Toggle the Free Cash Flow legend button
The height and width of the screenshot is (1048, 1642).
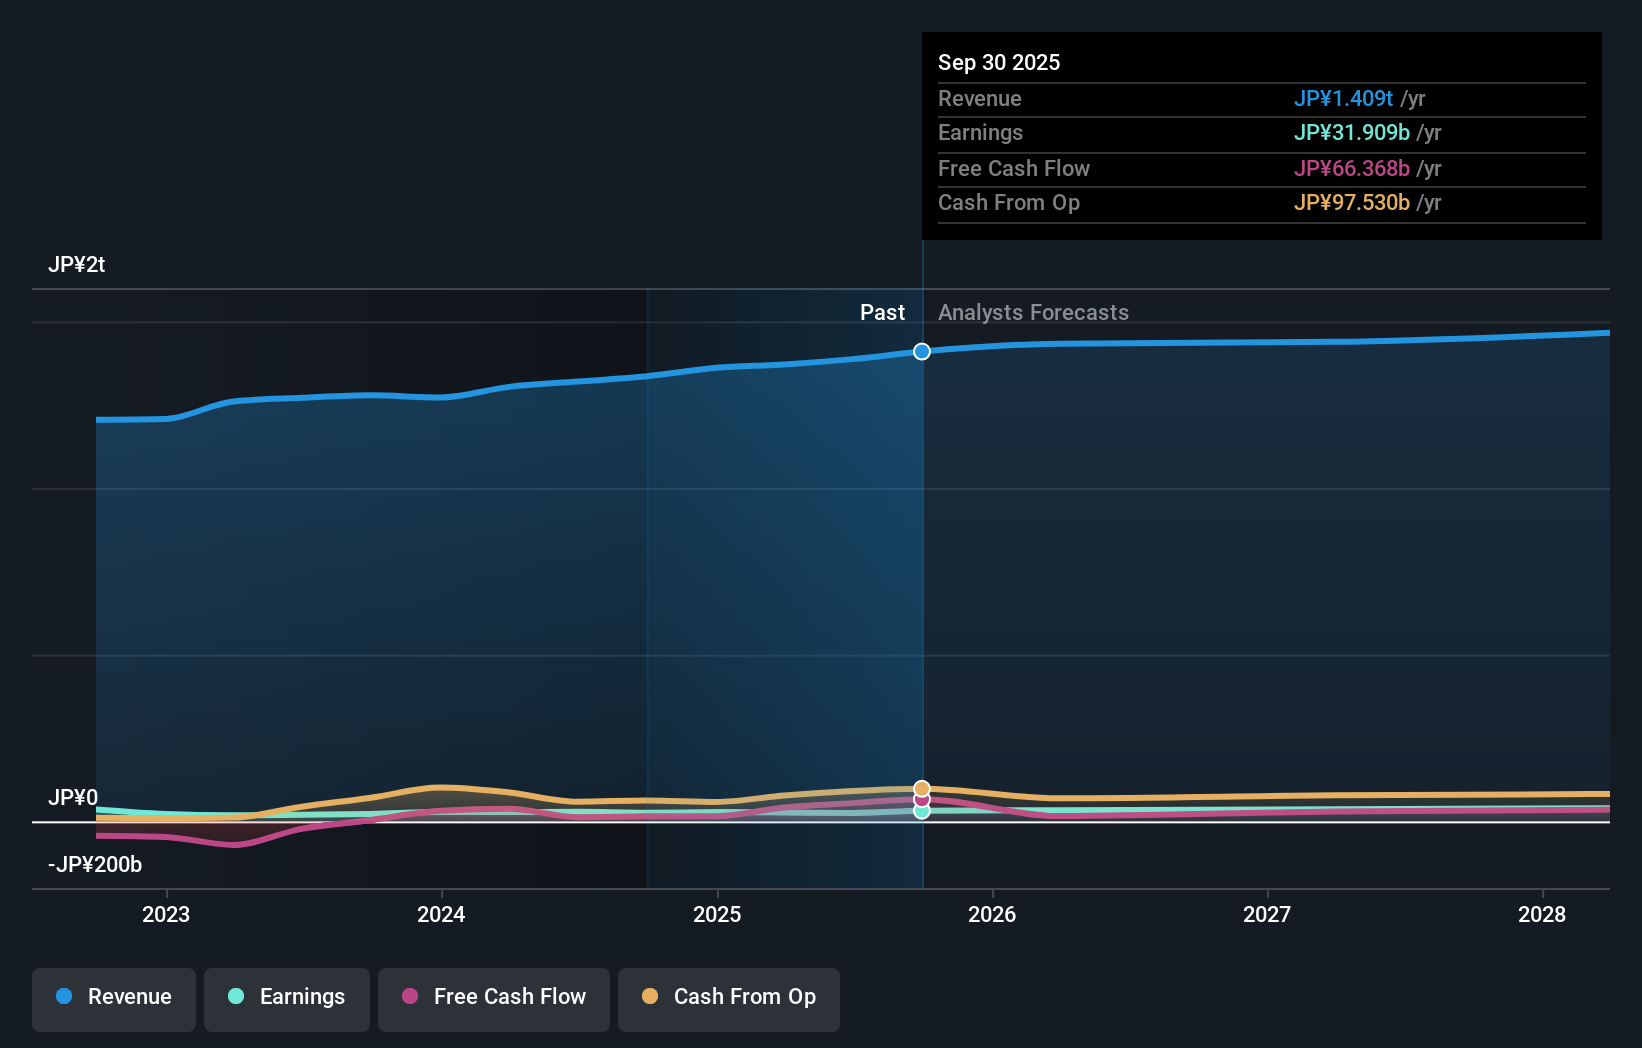tap(494, 999)
